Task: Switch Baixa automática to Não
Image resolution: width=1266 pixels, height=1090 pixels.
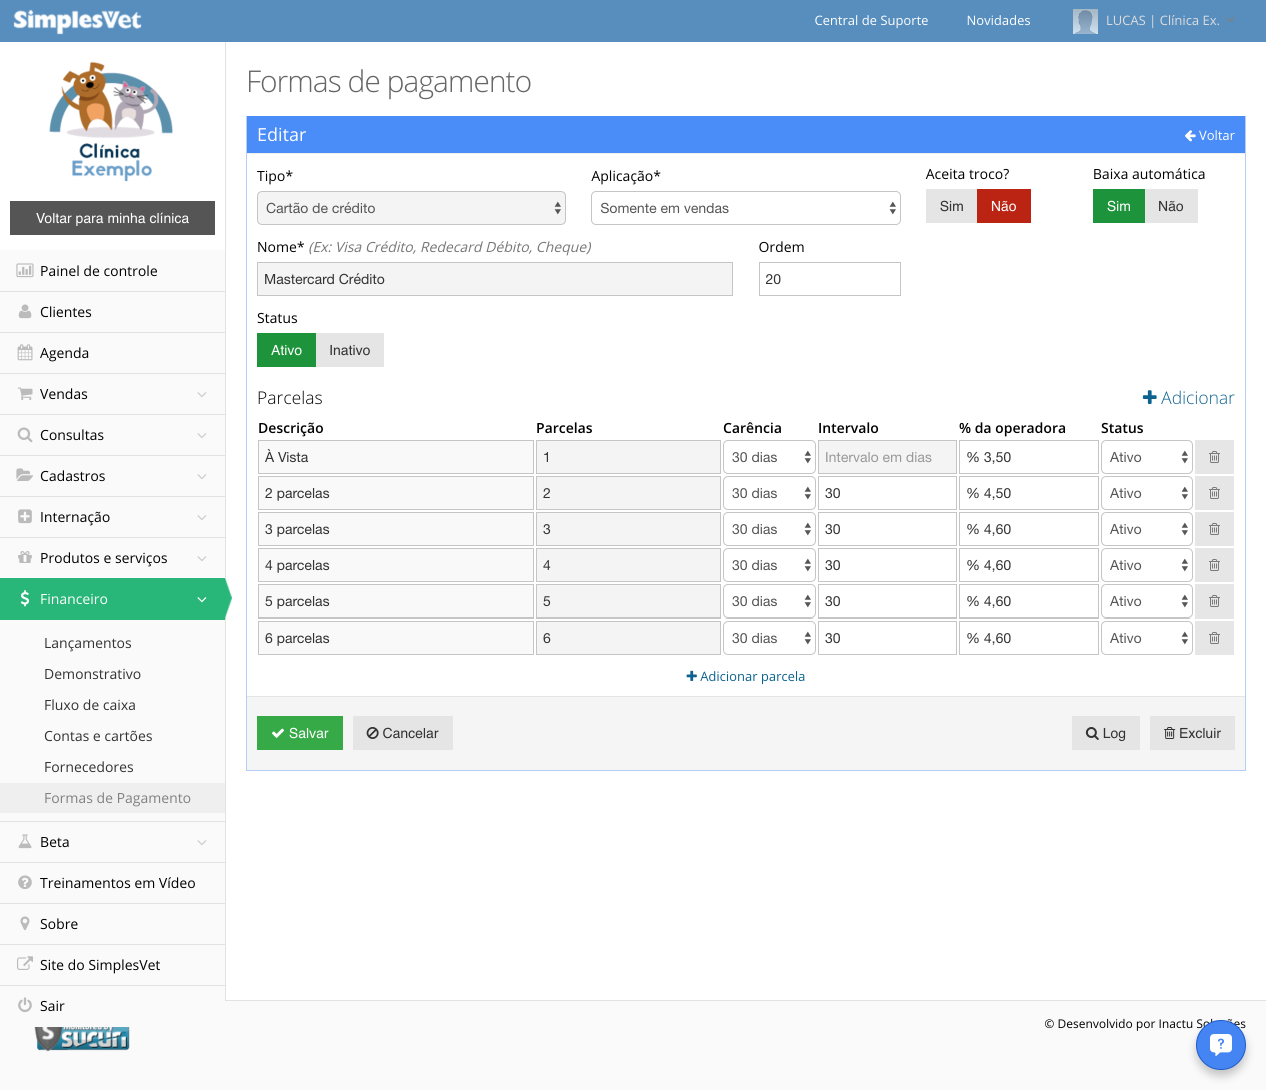Action: click(1170, 206)
